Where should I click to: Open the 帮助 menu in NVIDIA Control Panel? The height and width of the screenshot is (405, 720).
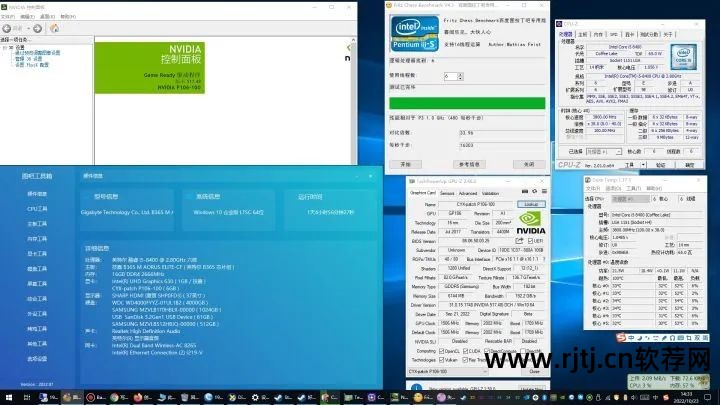click(x=68, y=17)
